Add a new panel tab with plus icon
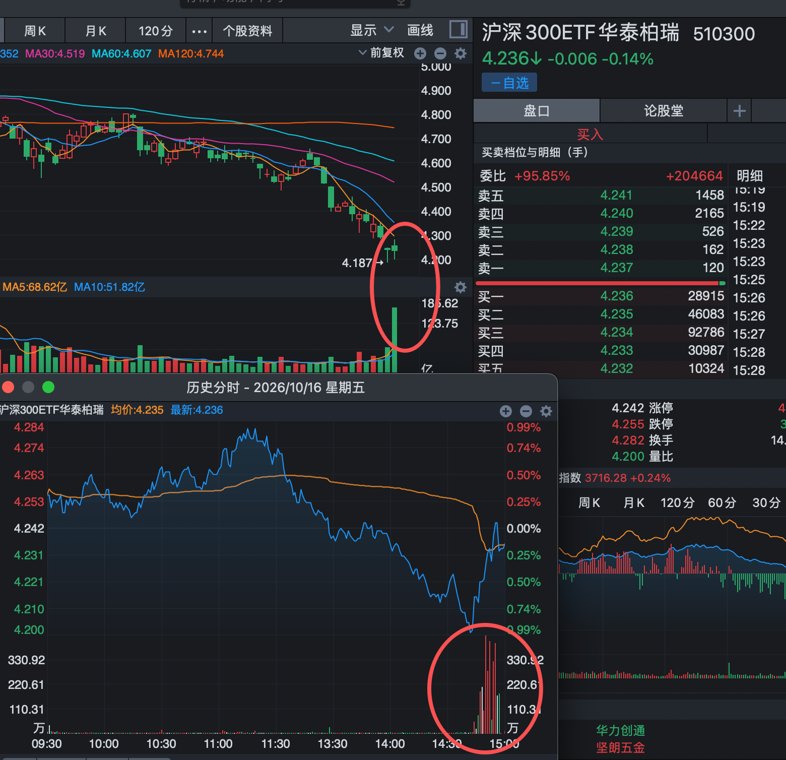The image size is (786, 760). [739, 110]
